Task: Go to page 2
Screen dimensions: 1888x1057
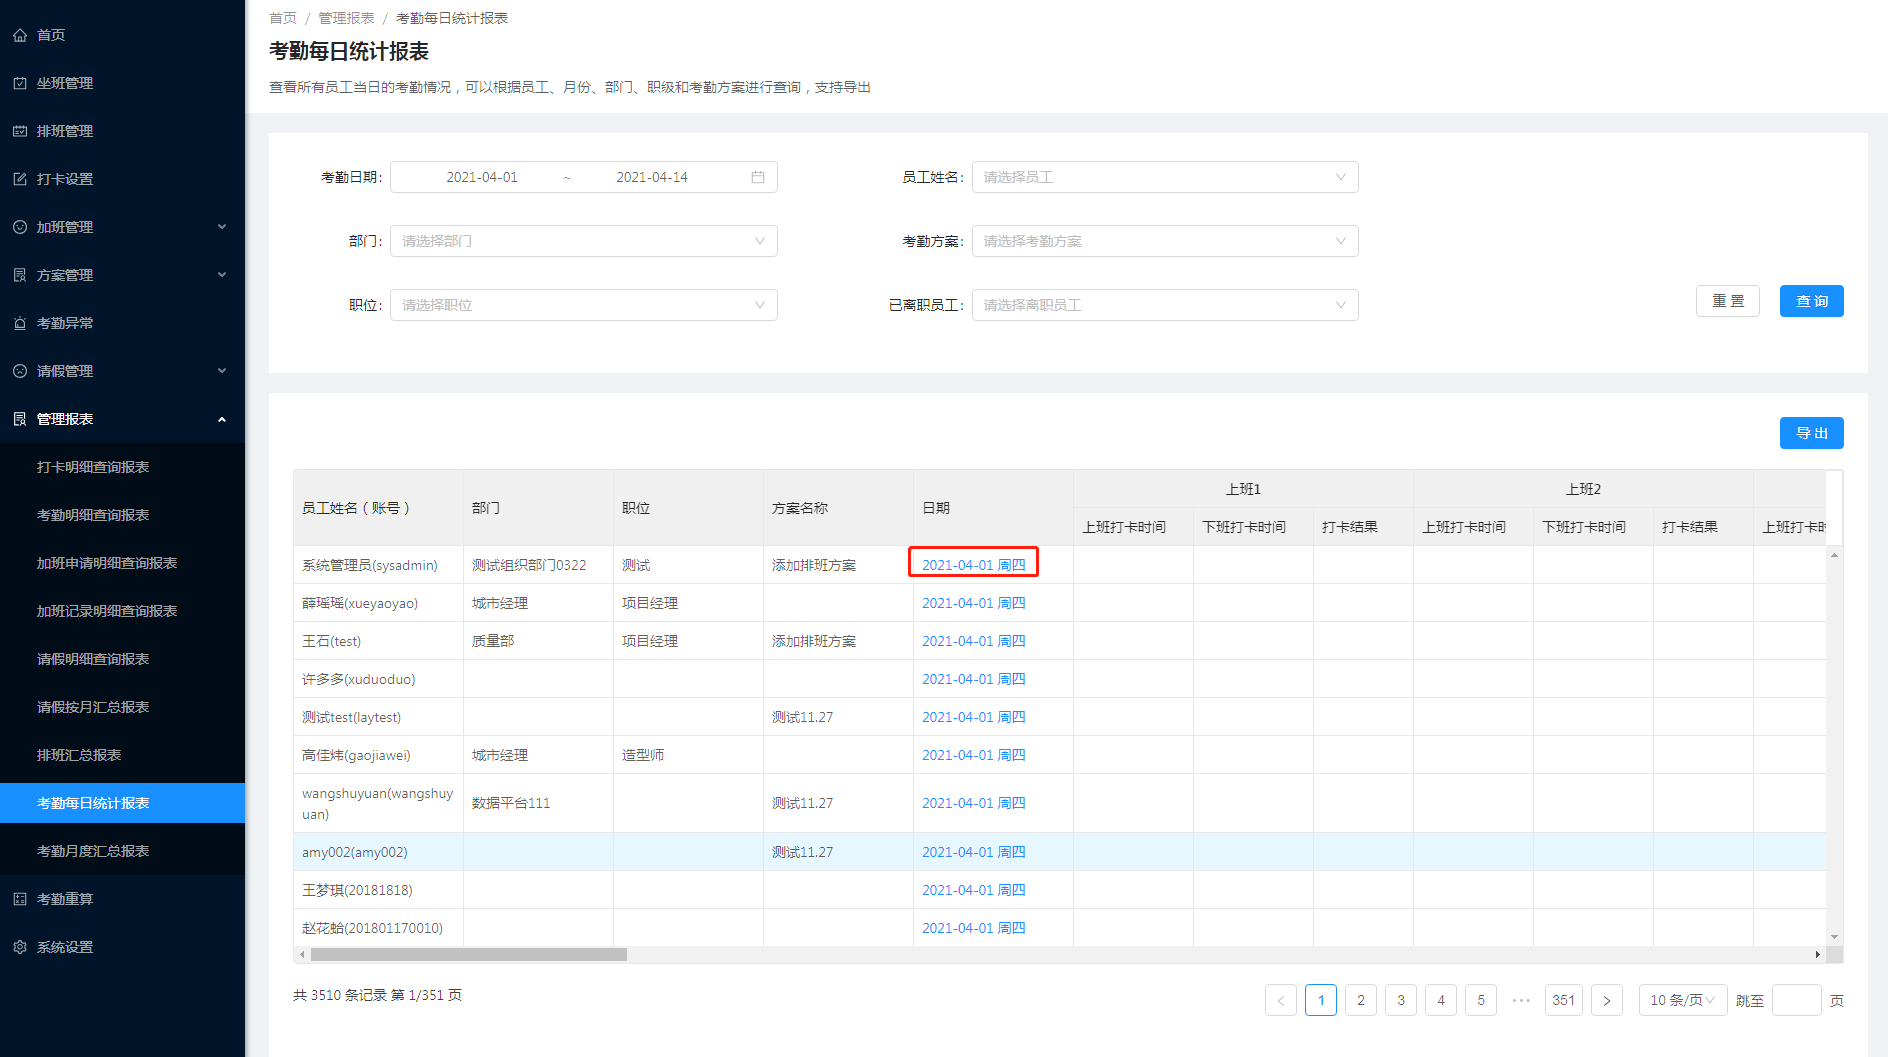Action: pos(1361,1000)
